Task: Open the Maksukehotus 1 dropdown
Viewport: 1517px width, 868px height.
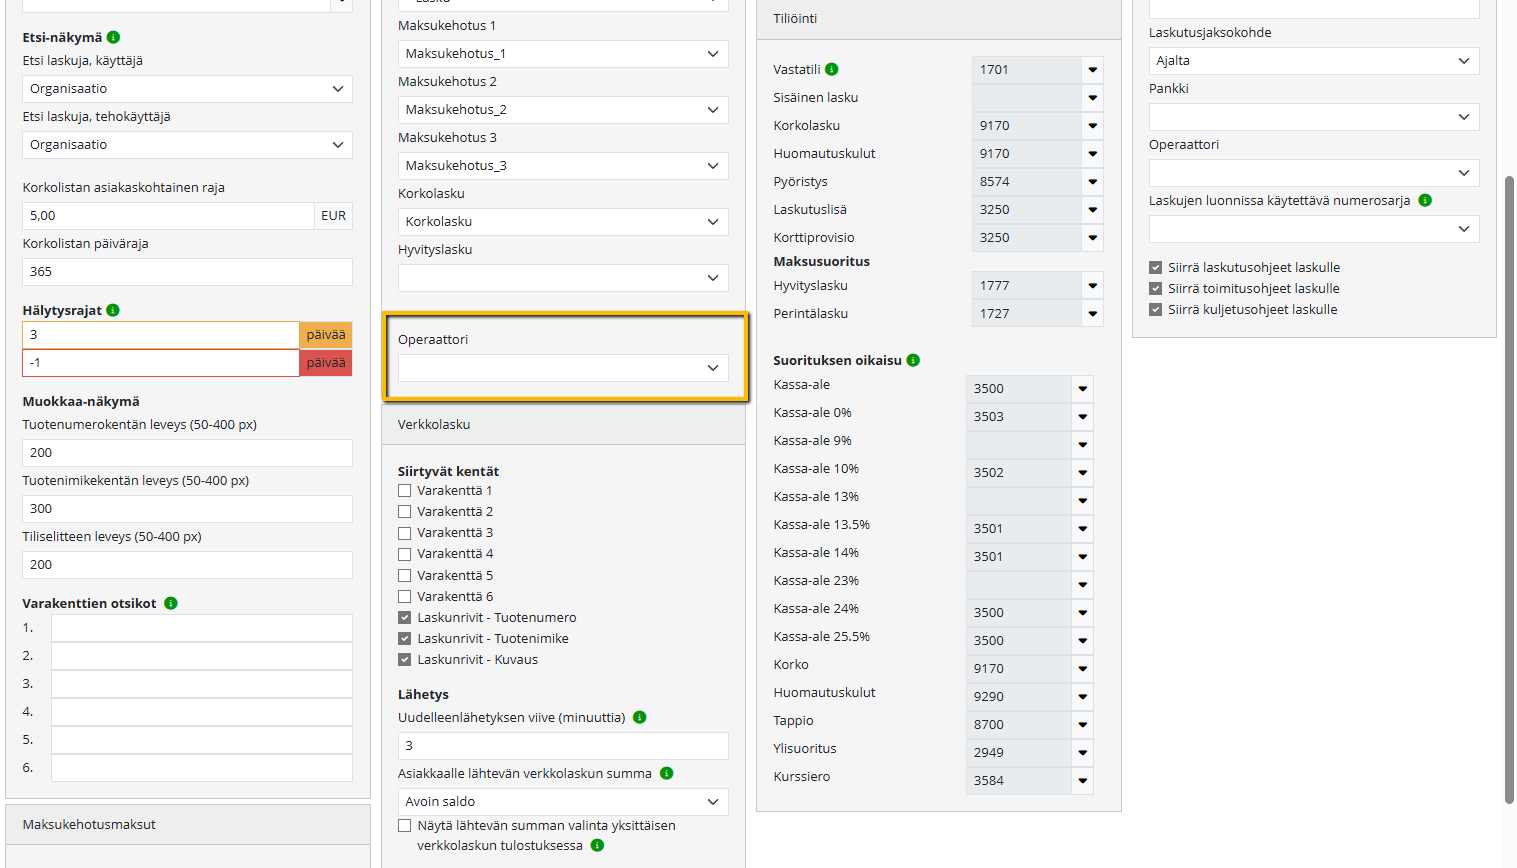Action: point(562,53)
